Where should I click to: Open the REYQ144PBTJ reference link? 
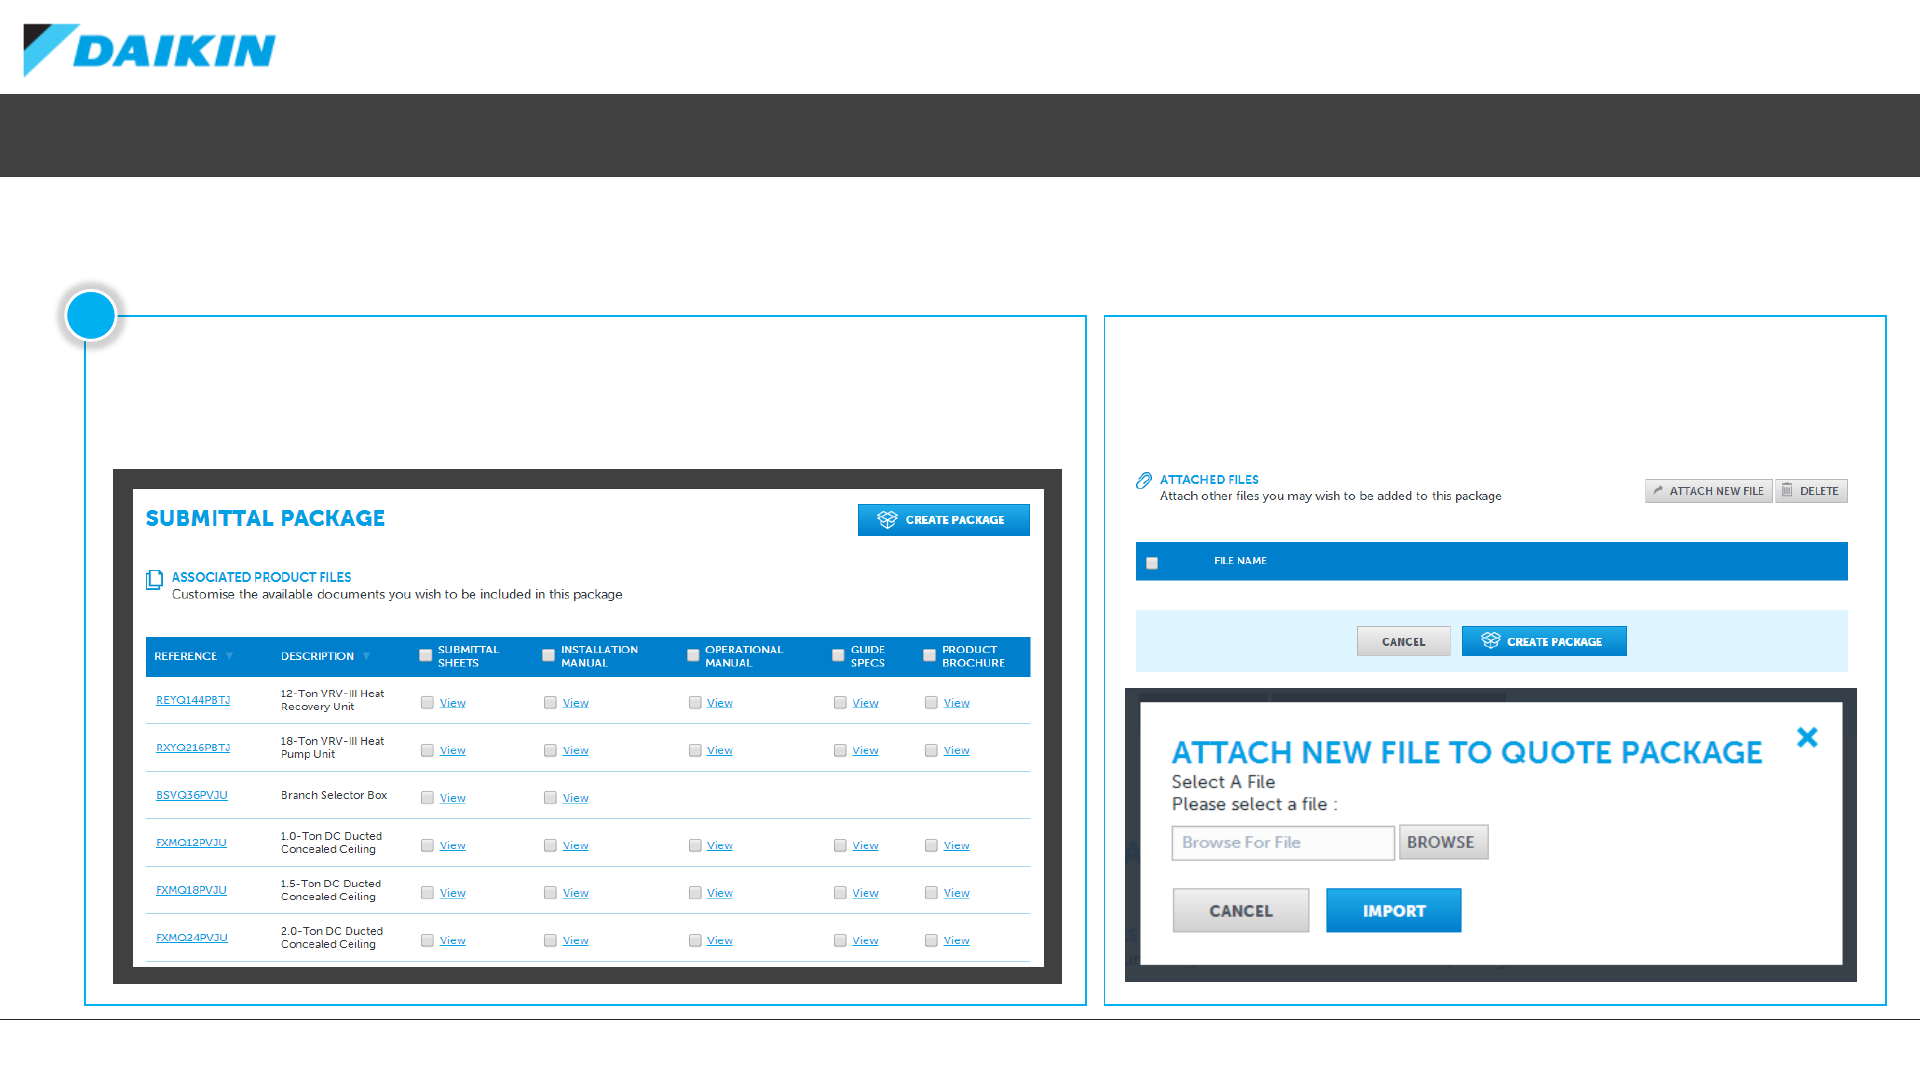tap(193, 700)
